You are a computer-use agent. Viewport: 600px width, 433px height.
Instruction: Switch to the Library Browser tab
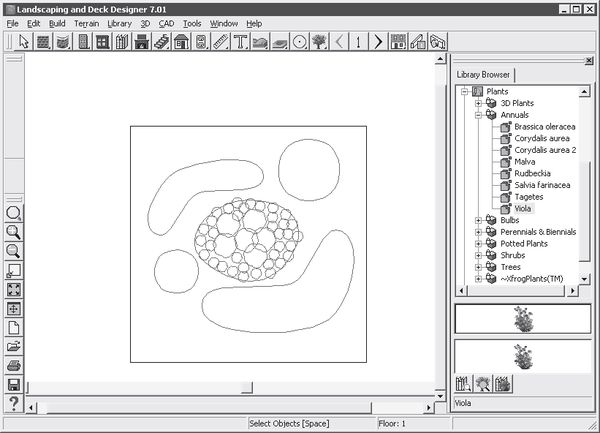click(484, 75)
